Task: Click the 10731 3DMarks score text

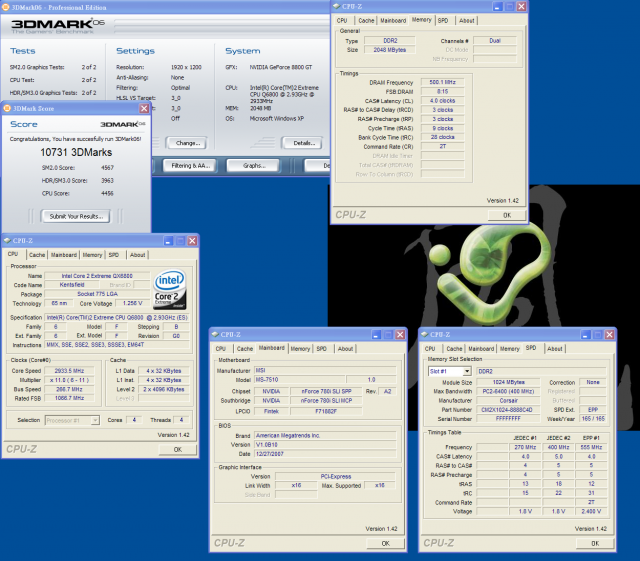Action: coord(76,152)
